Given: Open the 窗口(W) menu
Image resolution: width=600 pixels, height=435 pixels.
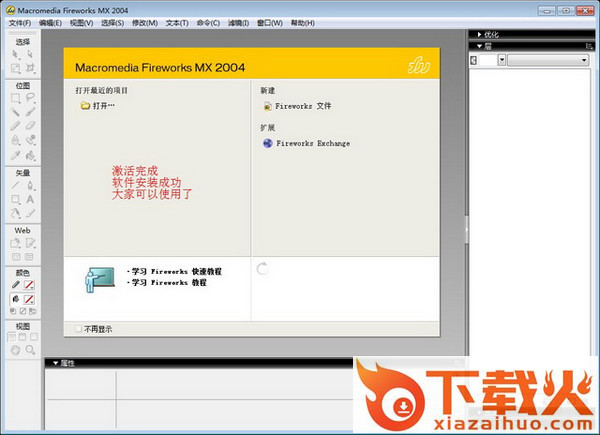Looking at the screenshot, I should coord(270,23).
